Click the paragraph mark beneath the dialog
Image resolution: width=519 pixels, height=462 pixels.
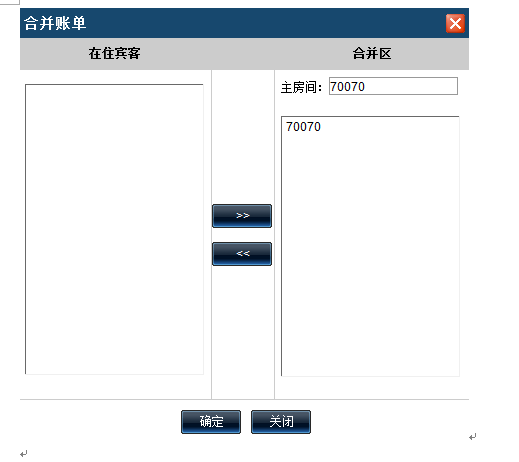[x=23, y=454]
